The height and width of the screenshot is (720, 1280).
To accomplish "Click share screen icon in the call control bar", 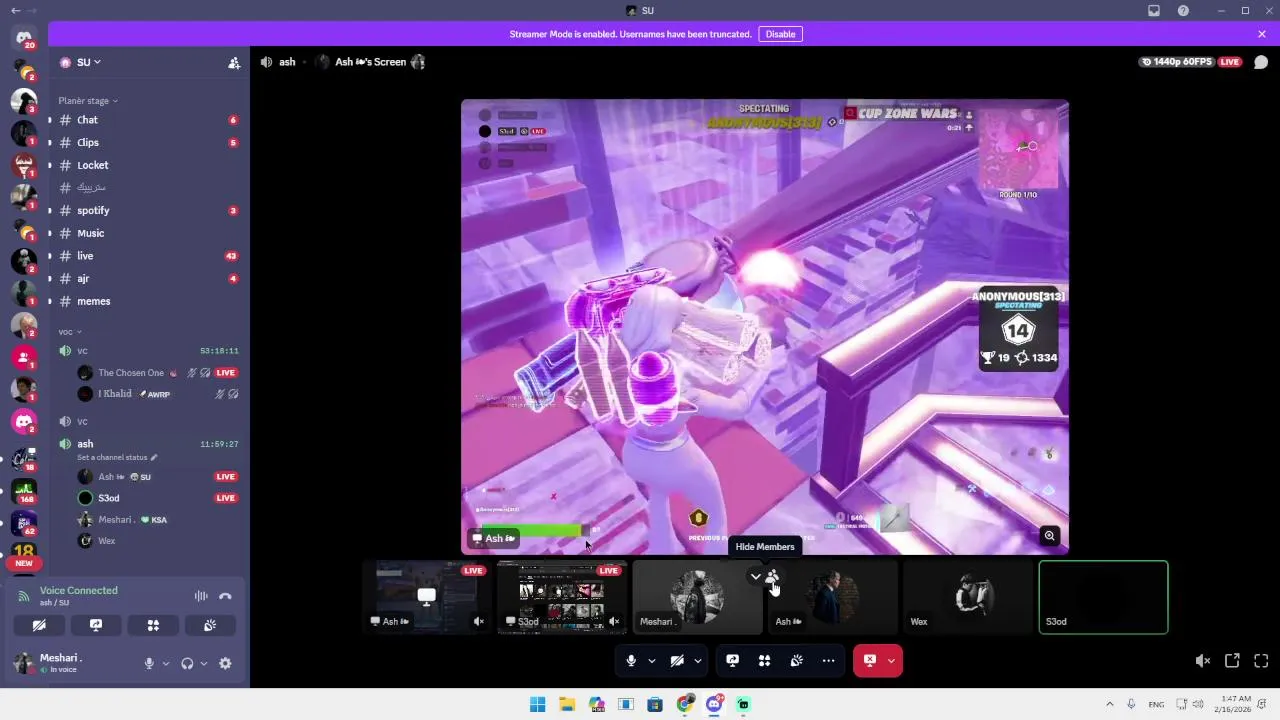I will click(732, 660).
